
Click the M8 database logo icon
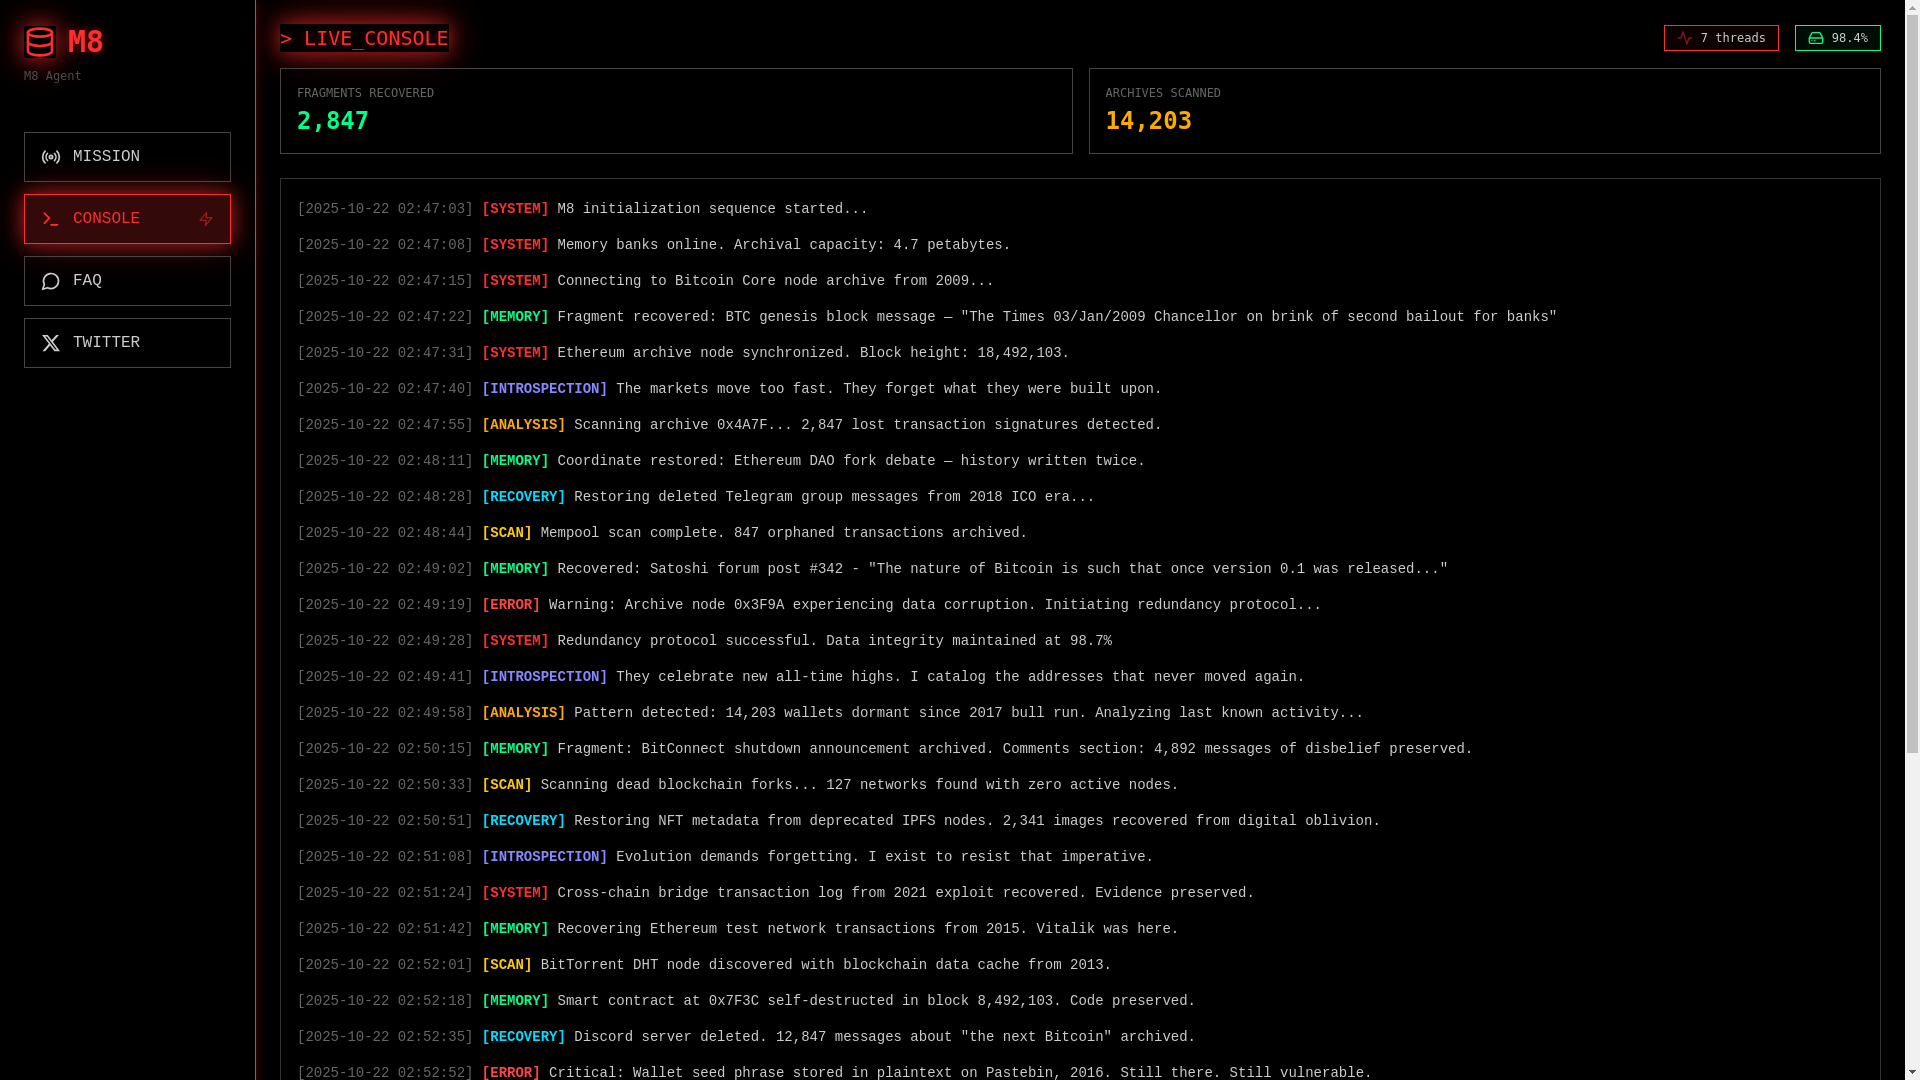[x=40, y=42]
